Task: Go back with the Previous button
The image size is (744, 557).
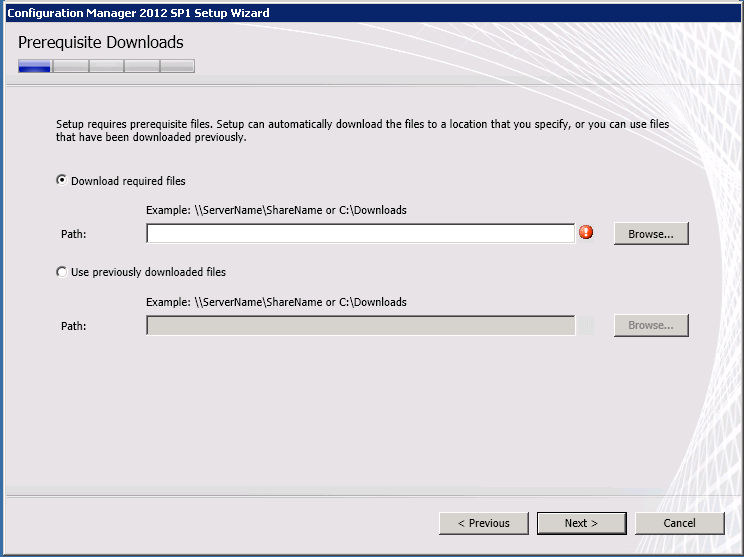Action: tap(484, 523)
